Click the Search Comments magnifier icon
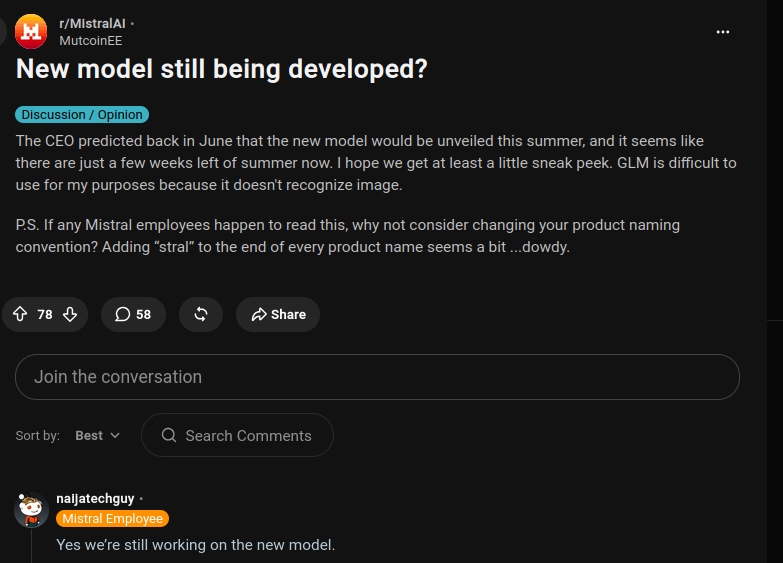The image size is (783, 563). pyautogui.click(x=169, y=435)
